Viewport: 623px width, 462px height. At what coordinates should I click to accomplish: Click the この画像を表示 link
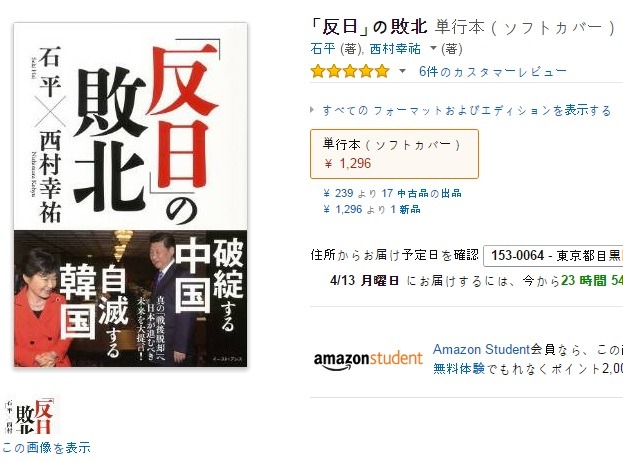point(46,448)
